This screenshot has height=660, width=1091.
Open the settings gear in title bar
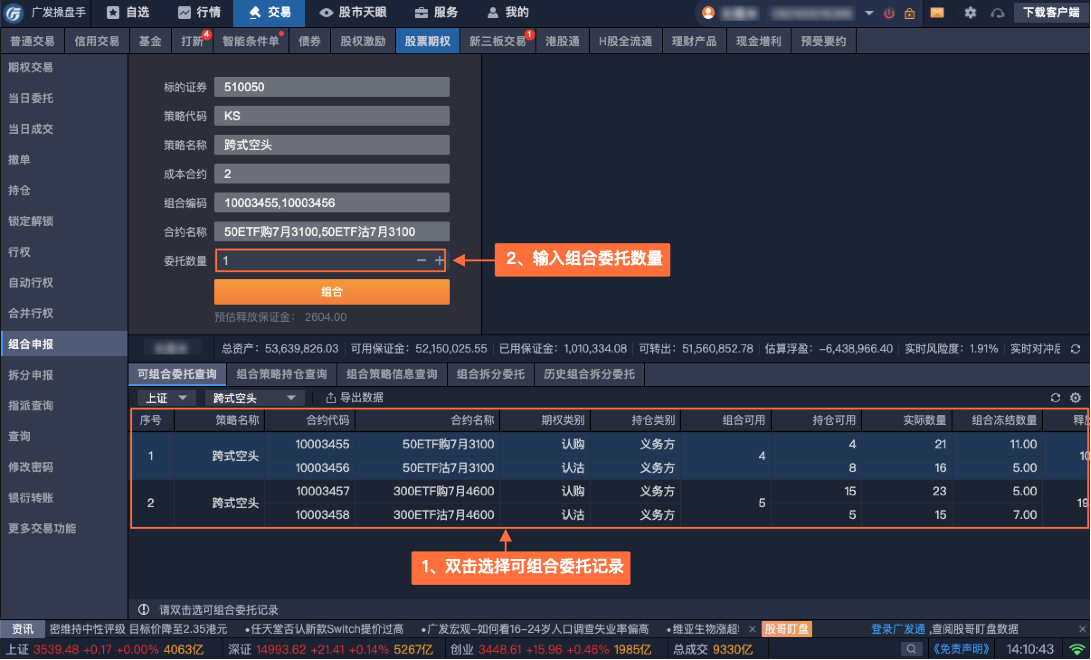coord(970,13)
